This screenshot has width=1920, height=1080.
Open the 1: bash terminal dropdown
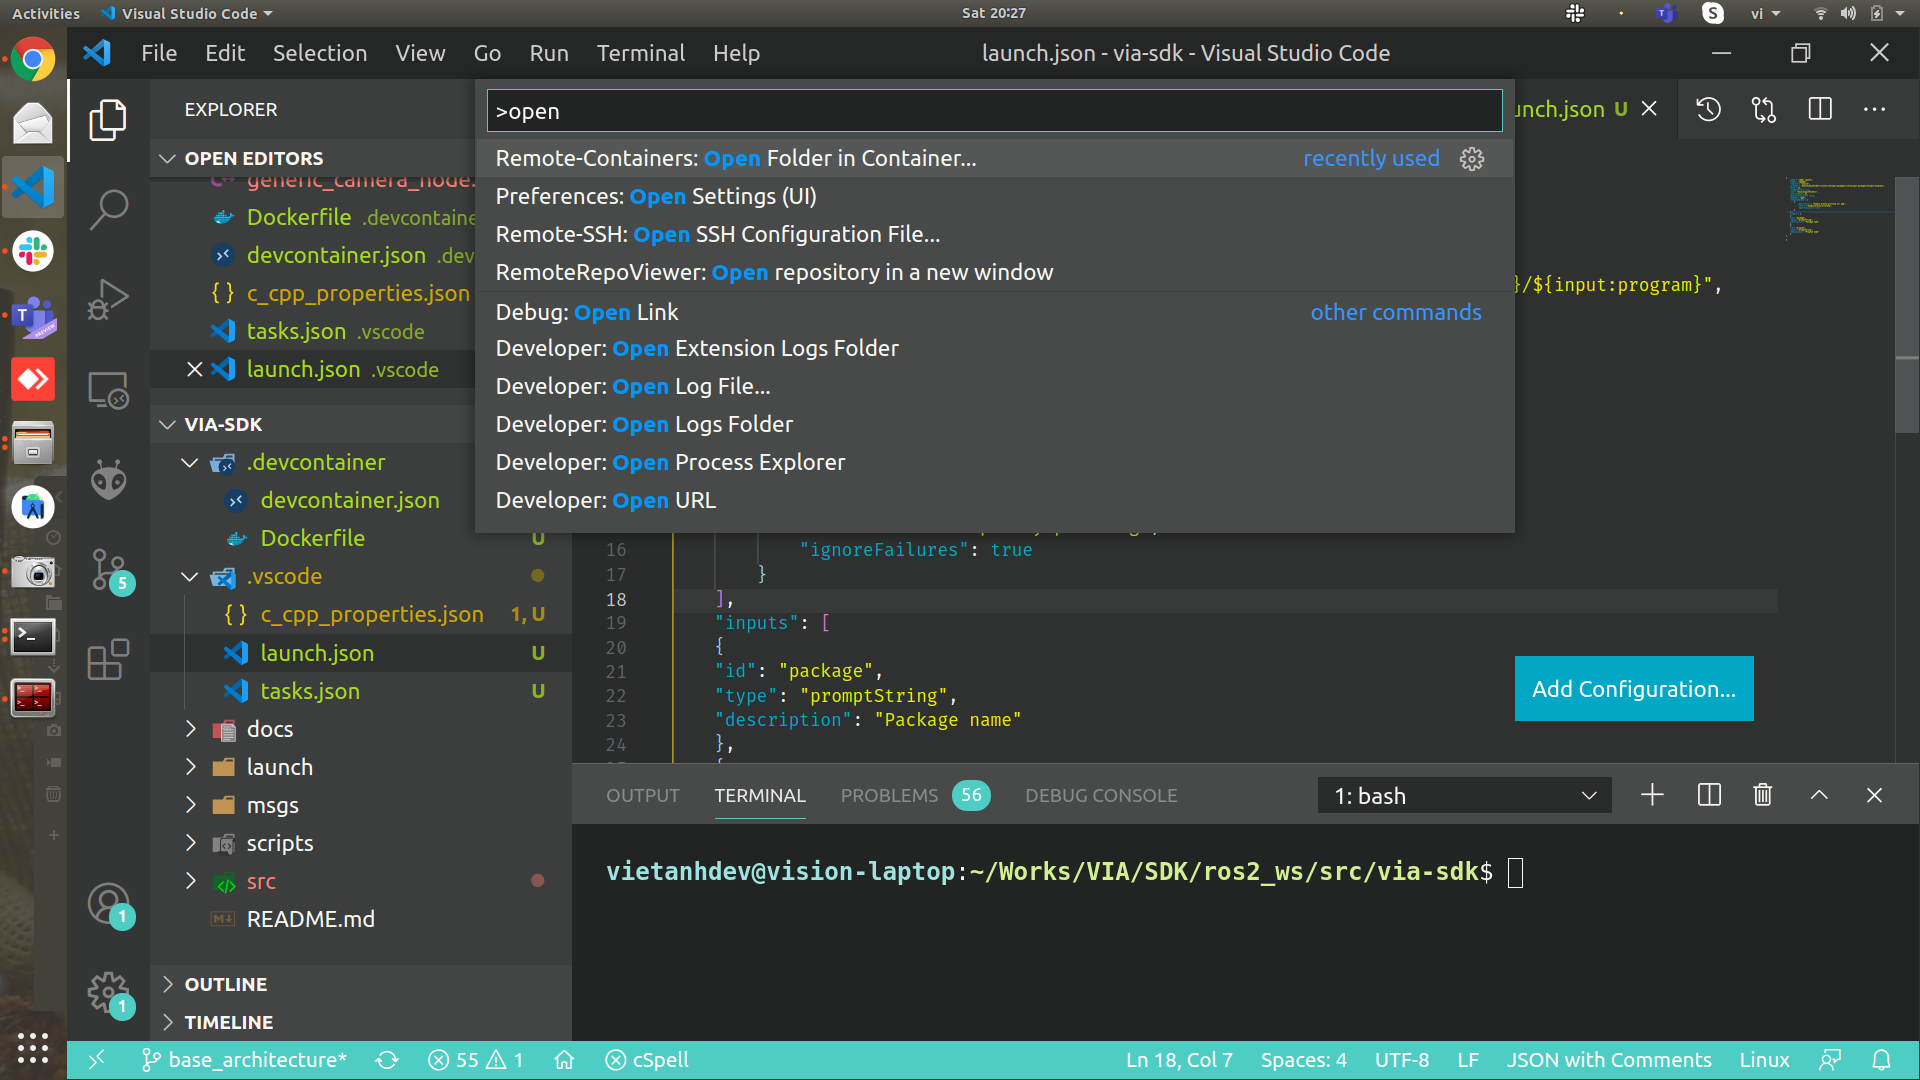click(1464, 796)
